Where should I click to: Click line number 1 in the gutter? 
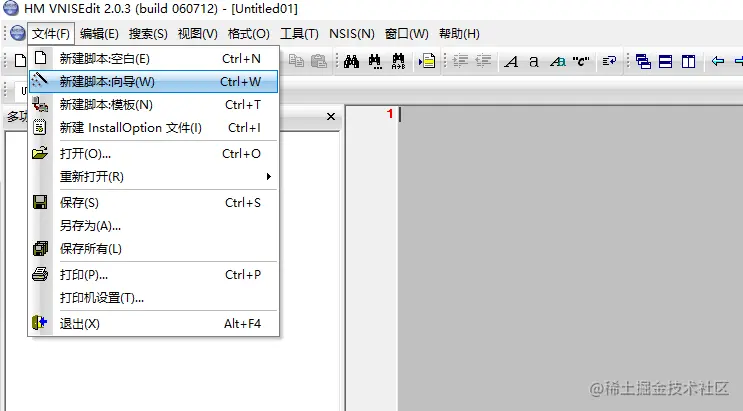(390, 114)
